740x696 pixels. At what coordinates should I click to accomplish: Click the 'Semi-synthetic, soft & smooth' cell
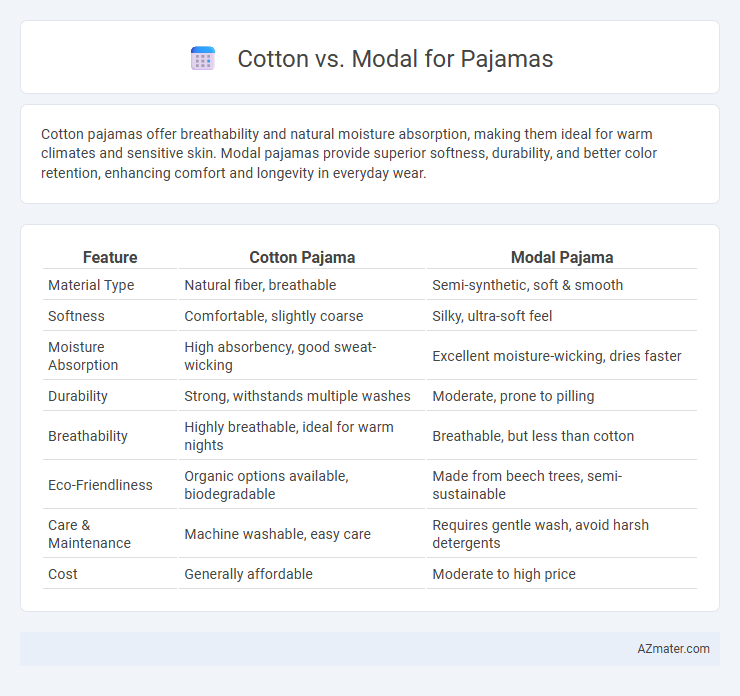pyautogui.click(x=528, y=285)
